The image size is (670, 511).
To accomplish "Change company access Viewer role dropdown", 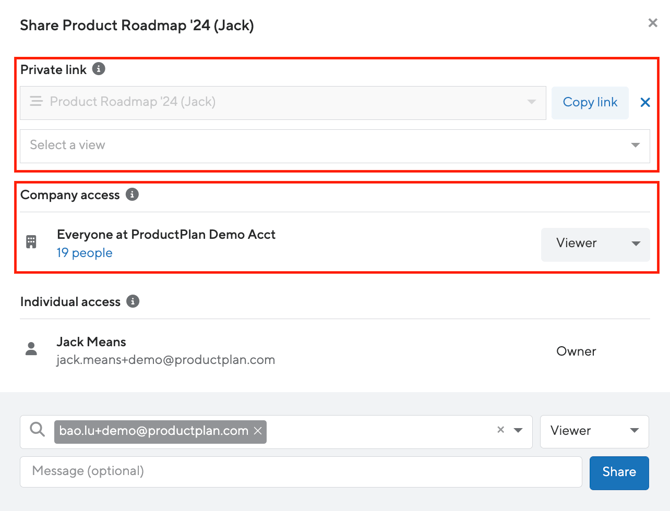I will pos(595,243).
